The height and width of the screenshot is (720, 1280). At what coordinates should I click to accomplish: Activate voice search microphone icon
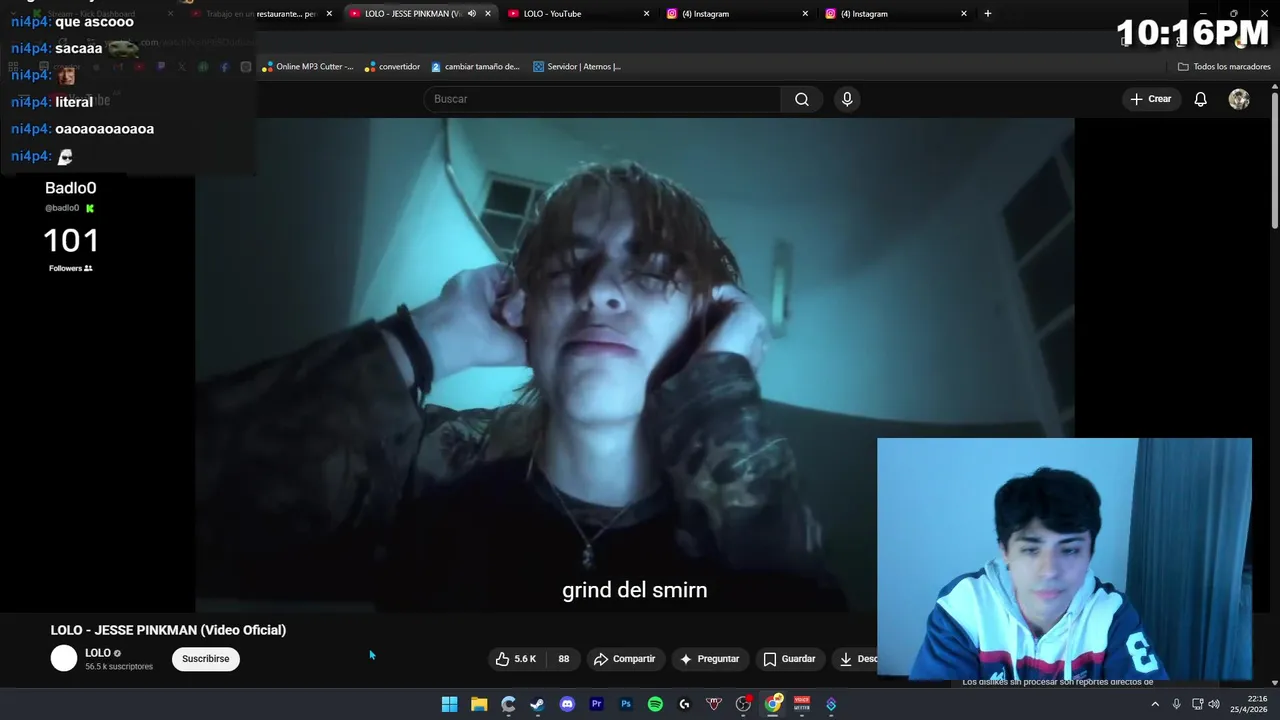(847, 99)
